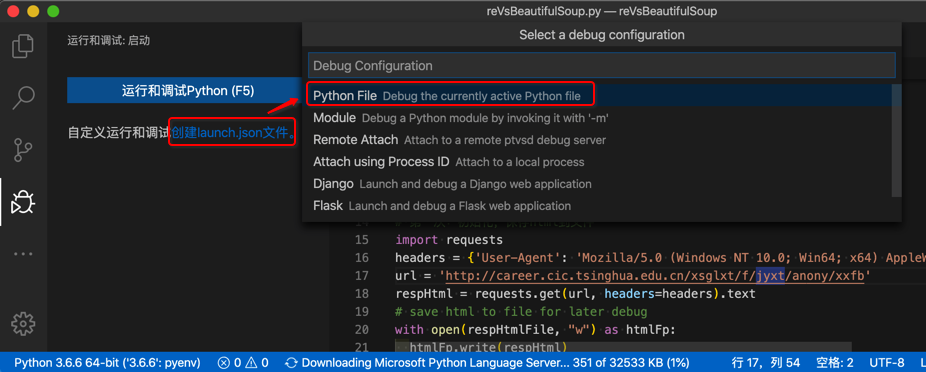926x372 pixels.
Task: Open the Run and Debug bug icon
Action: pos(23,203)
